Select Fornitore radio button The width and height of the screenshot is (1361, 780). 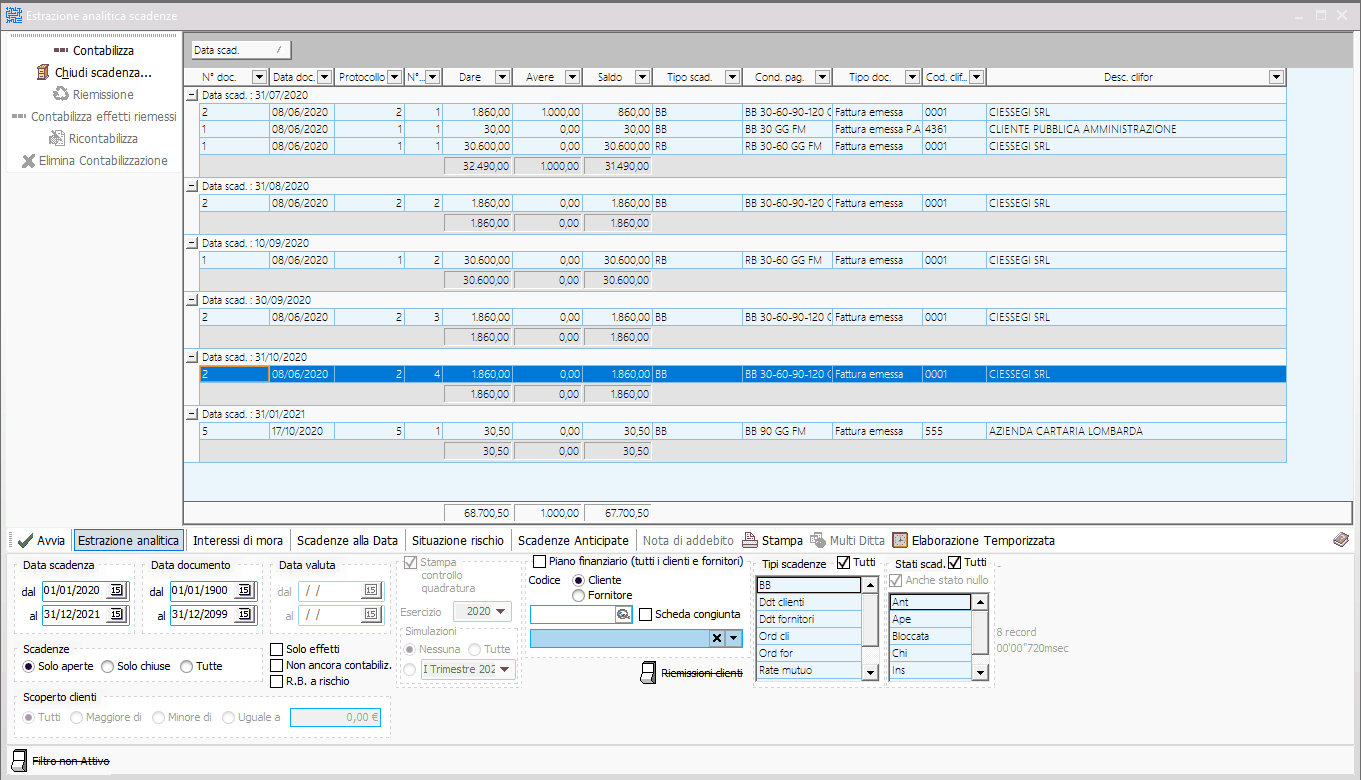coord(578,595)
